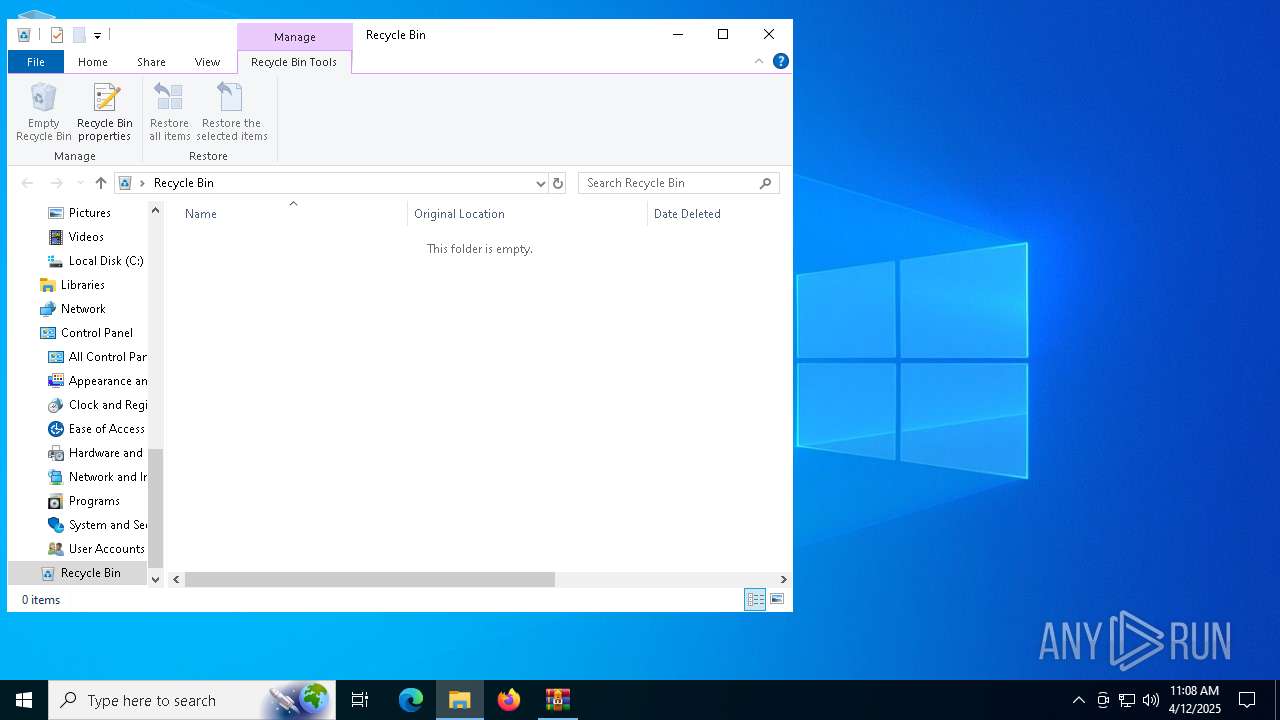Open WinRAR from taskbar

[x=557, y=700]
